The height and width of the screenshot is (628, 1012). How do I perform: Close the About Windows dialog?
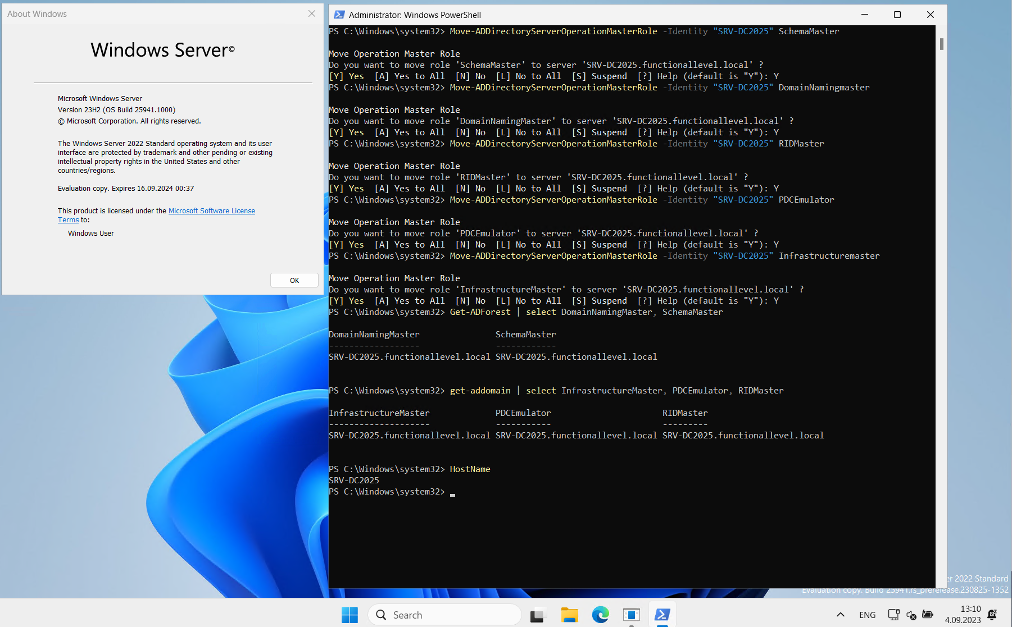point(311,13)
